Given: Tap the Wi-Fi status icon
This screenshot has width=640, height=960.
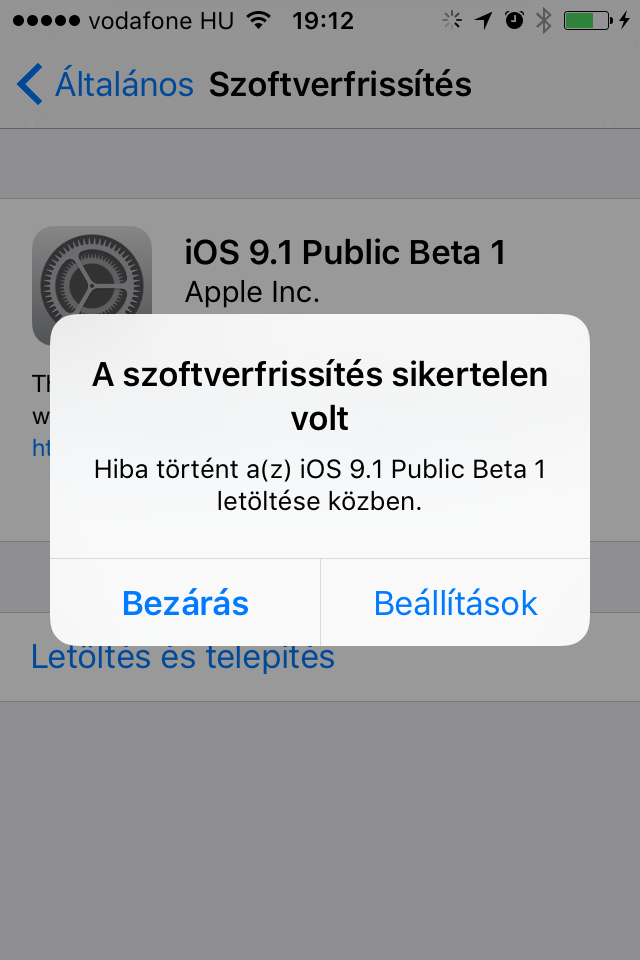Looking at the screenshot, I should (259, 20).
